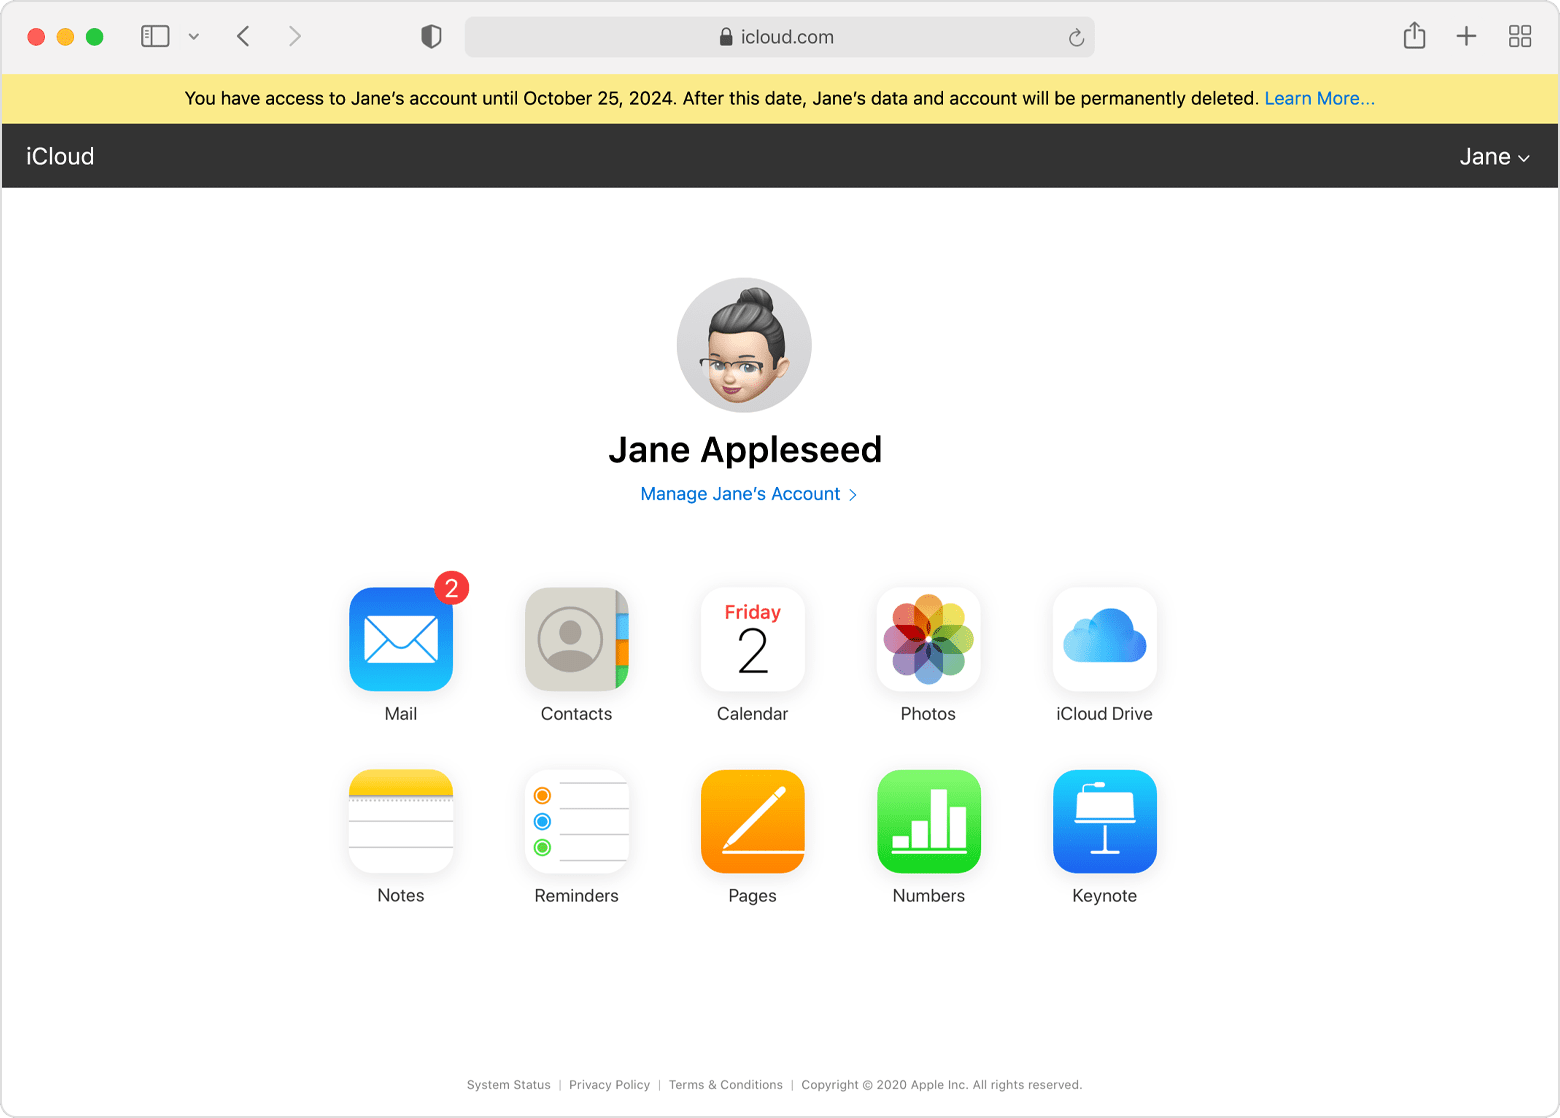Image resolution: width=1560 pixels, height=1118 pixels.
Task: Open Photos
Action: pos(928,640)
